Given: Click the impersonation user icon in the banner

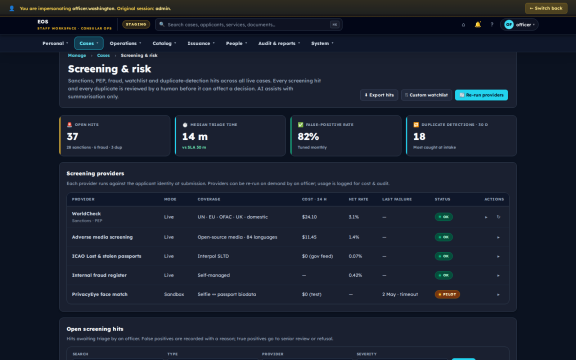Looking at the screenshot, I should click(12, 8).
